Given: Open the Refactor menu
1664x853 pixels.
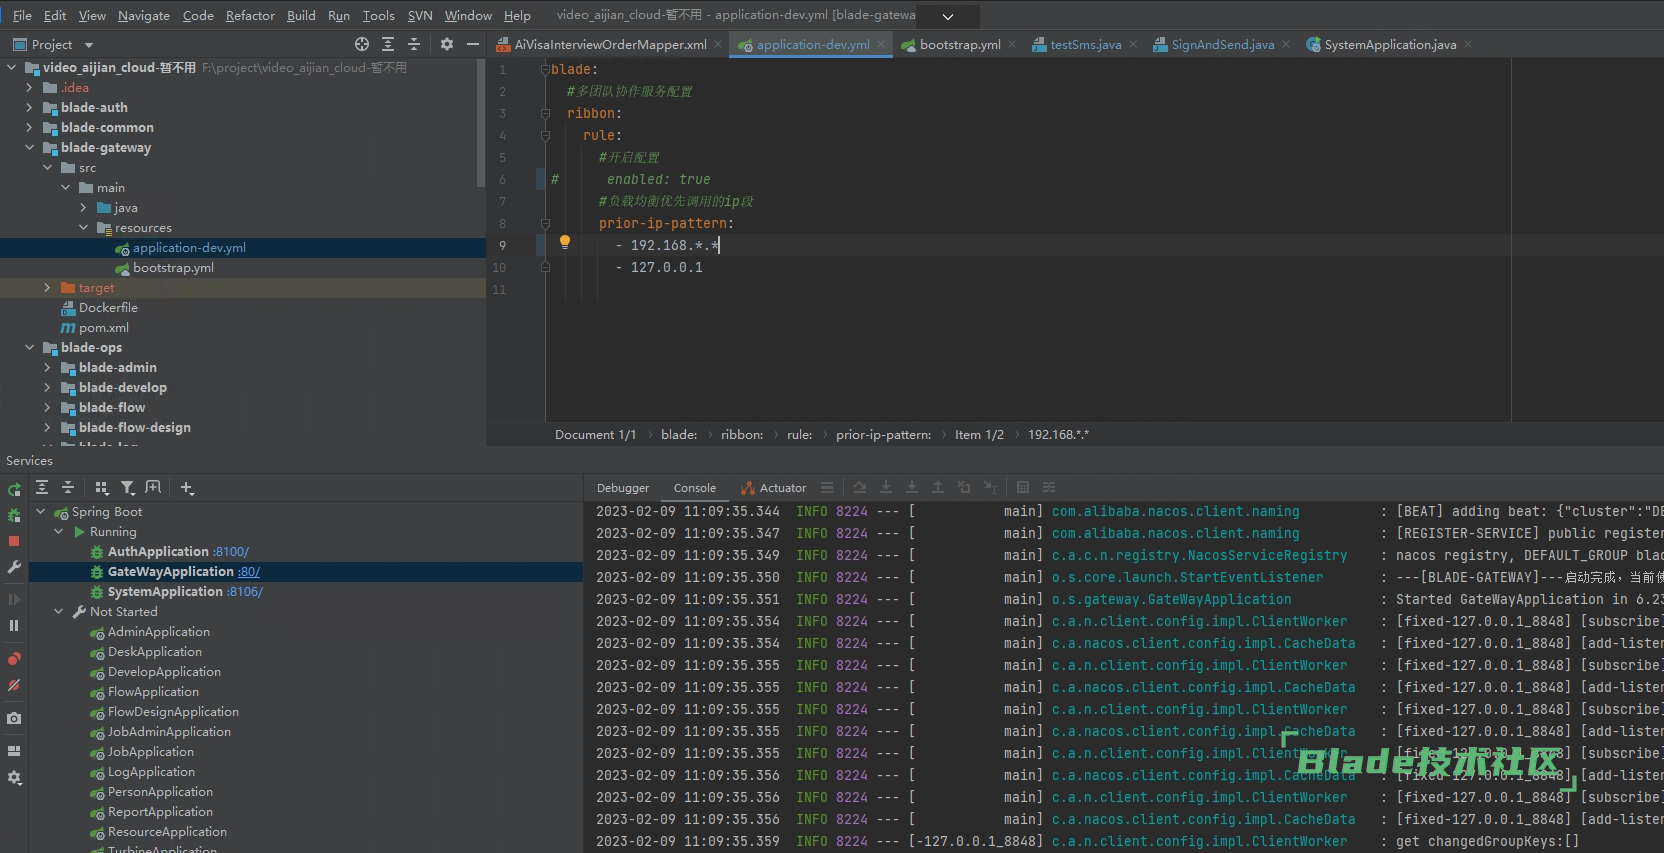Looking at the screenshot, I should tap(250, 15).
